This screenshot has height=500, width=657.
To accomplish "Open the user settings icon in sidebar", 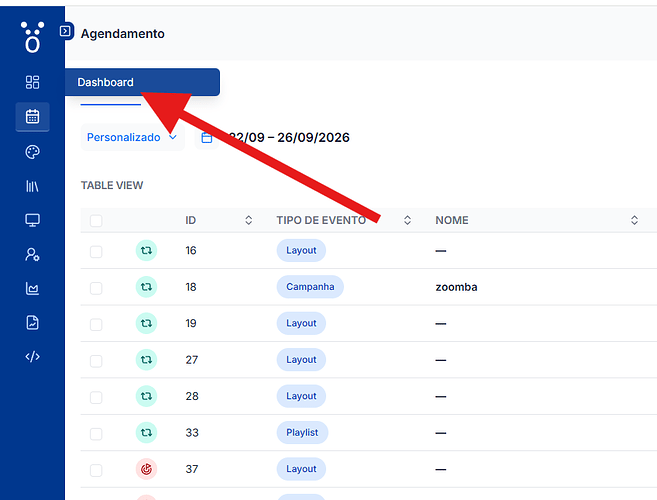I will click(x=32, y=254).
